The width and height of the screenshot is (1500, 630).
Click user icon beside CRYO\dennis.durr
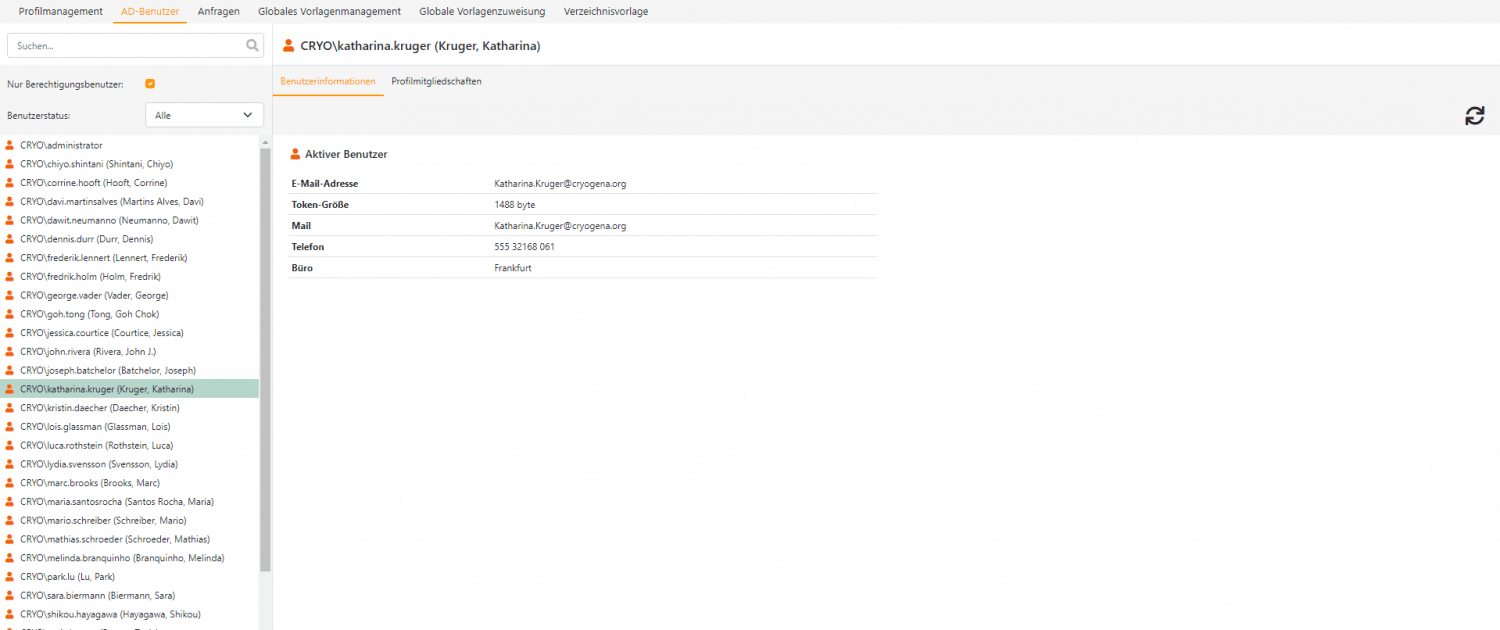click(x=10, y=239)
